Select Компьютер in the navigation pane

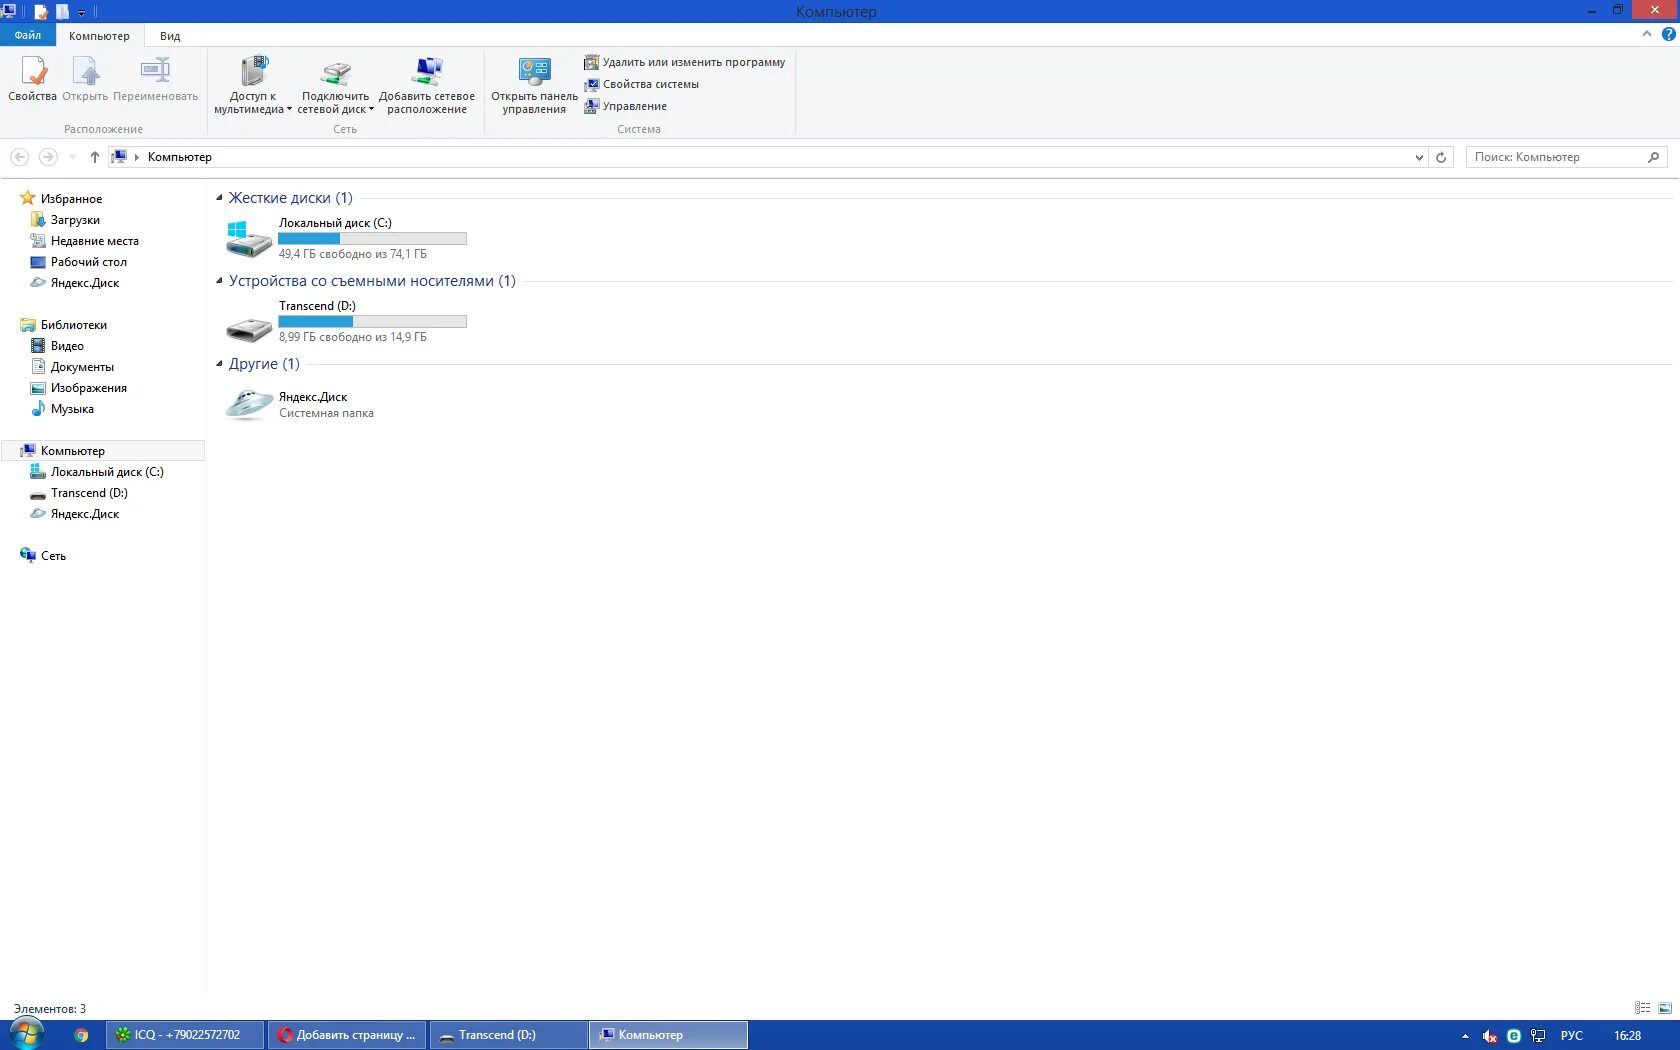(x=72, y=451)
